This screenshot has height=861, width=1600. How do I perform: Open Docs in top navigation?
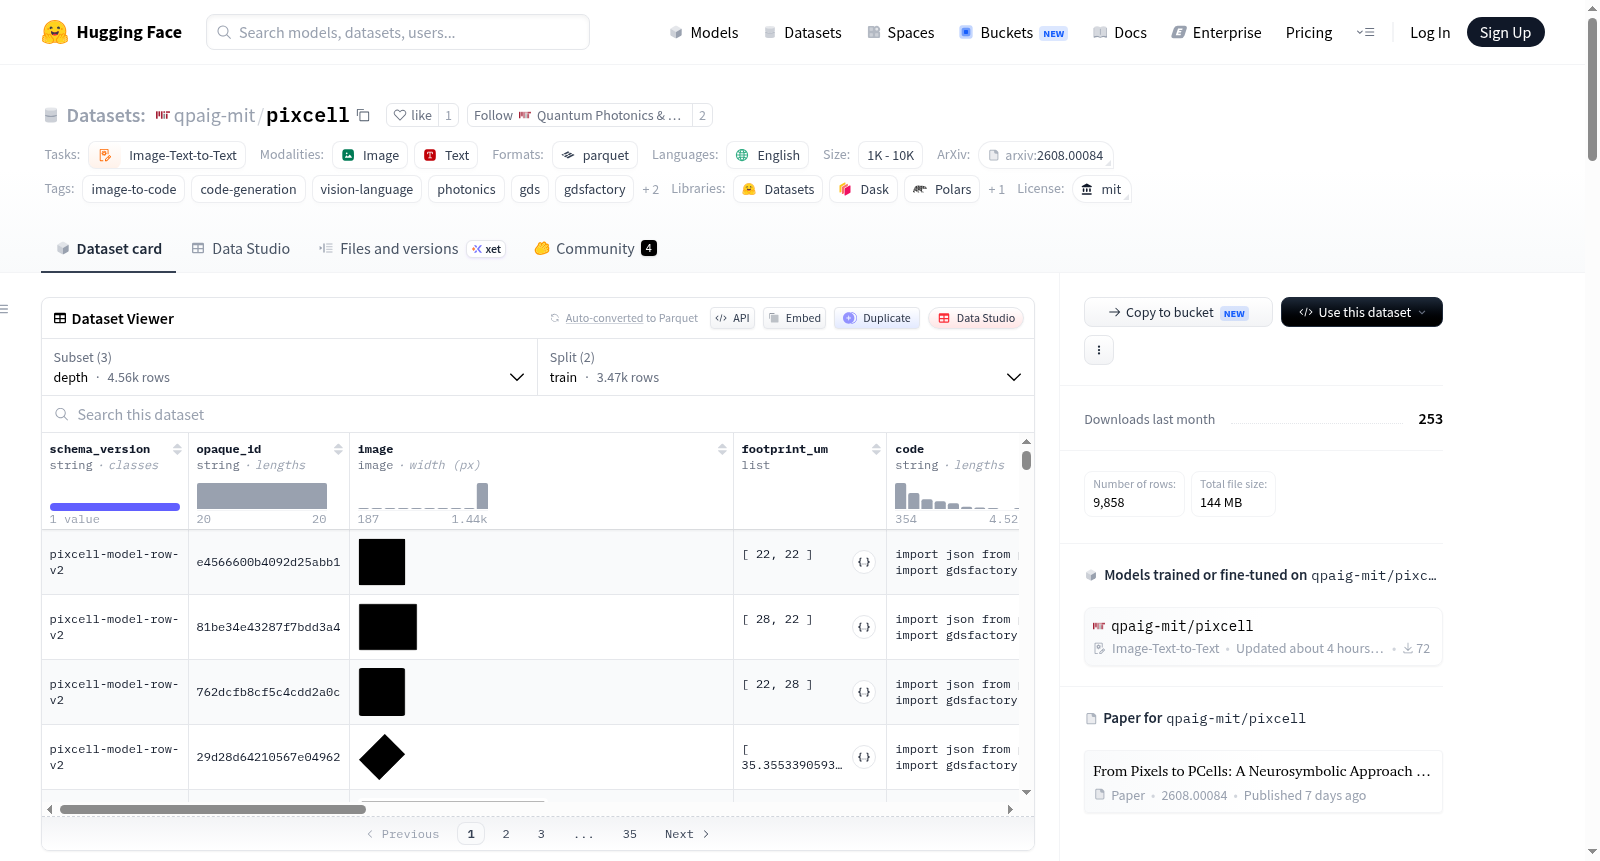pos(1120,32)
